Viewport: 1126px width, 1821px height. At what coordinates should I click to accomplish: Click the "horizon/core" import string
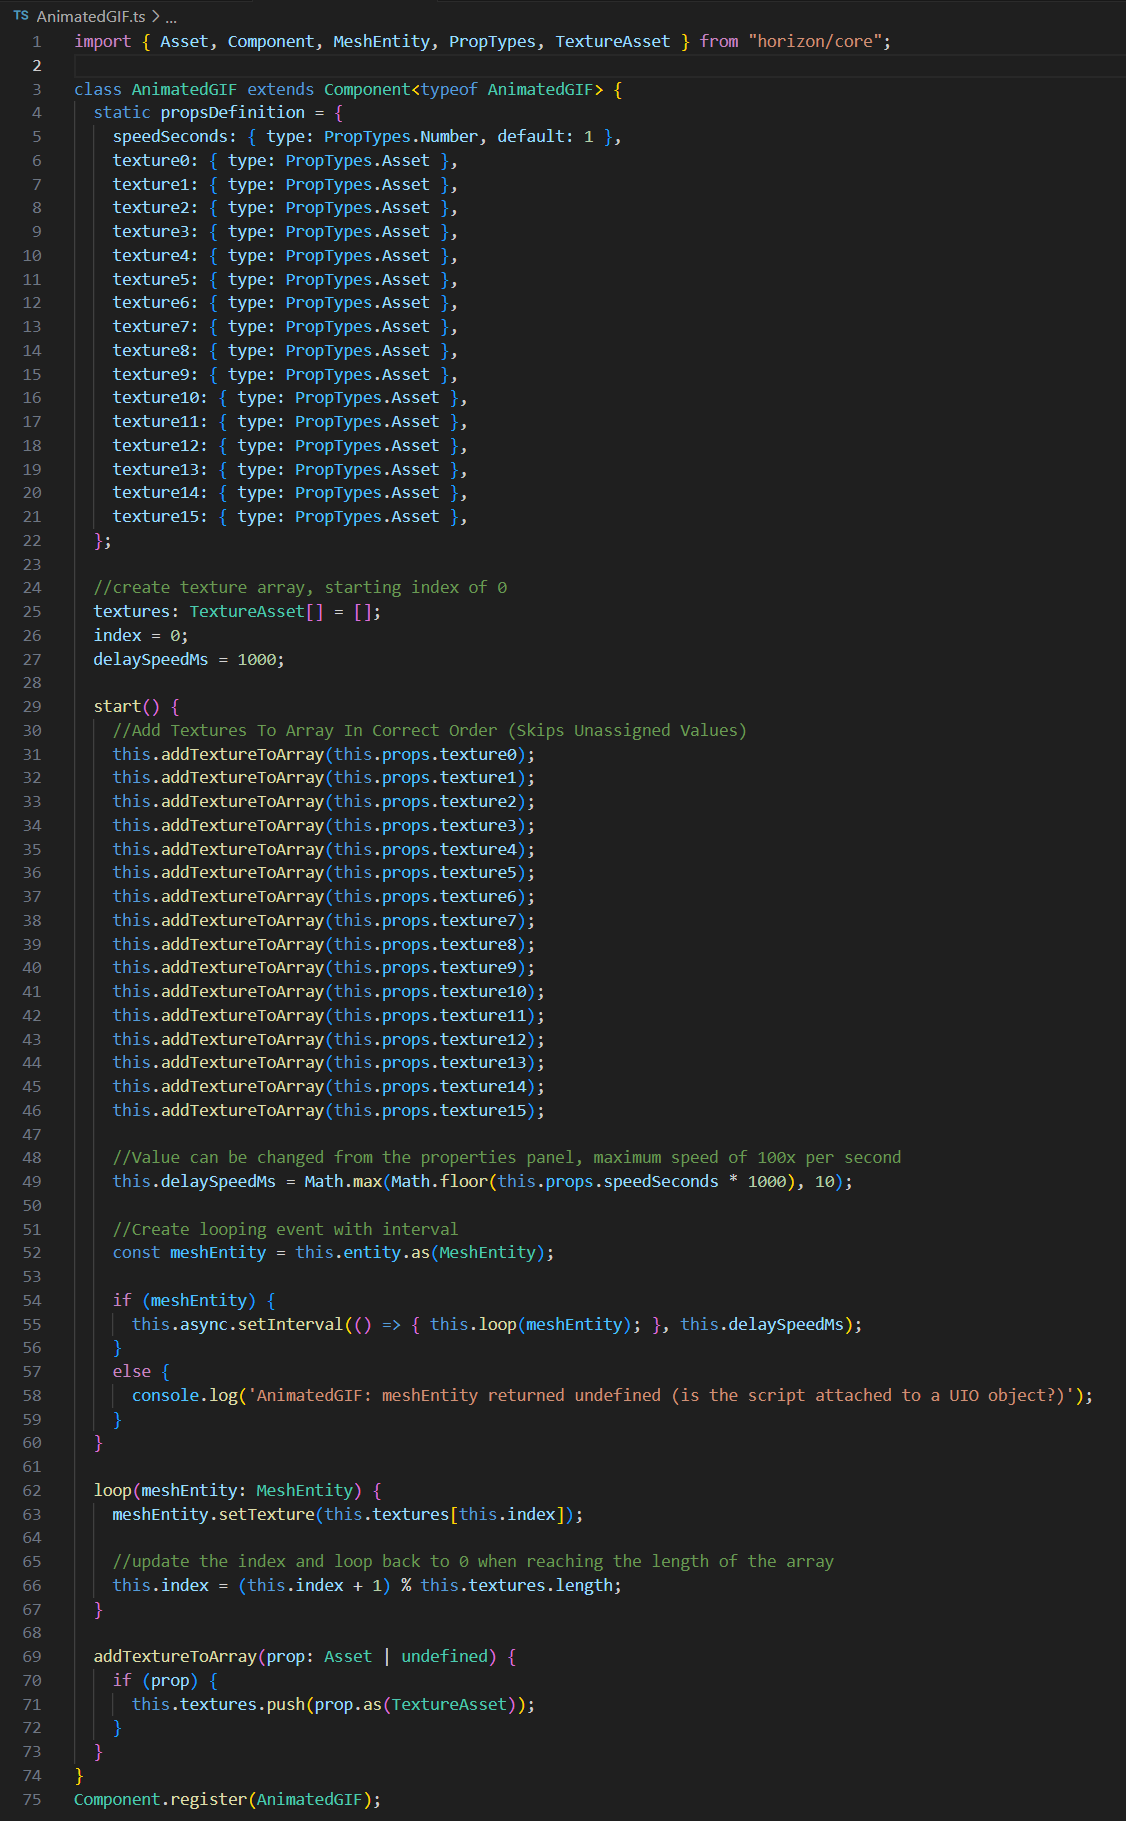coord(815,42)
